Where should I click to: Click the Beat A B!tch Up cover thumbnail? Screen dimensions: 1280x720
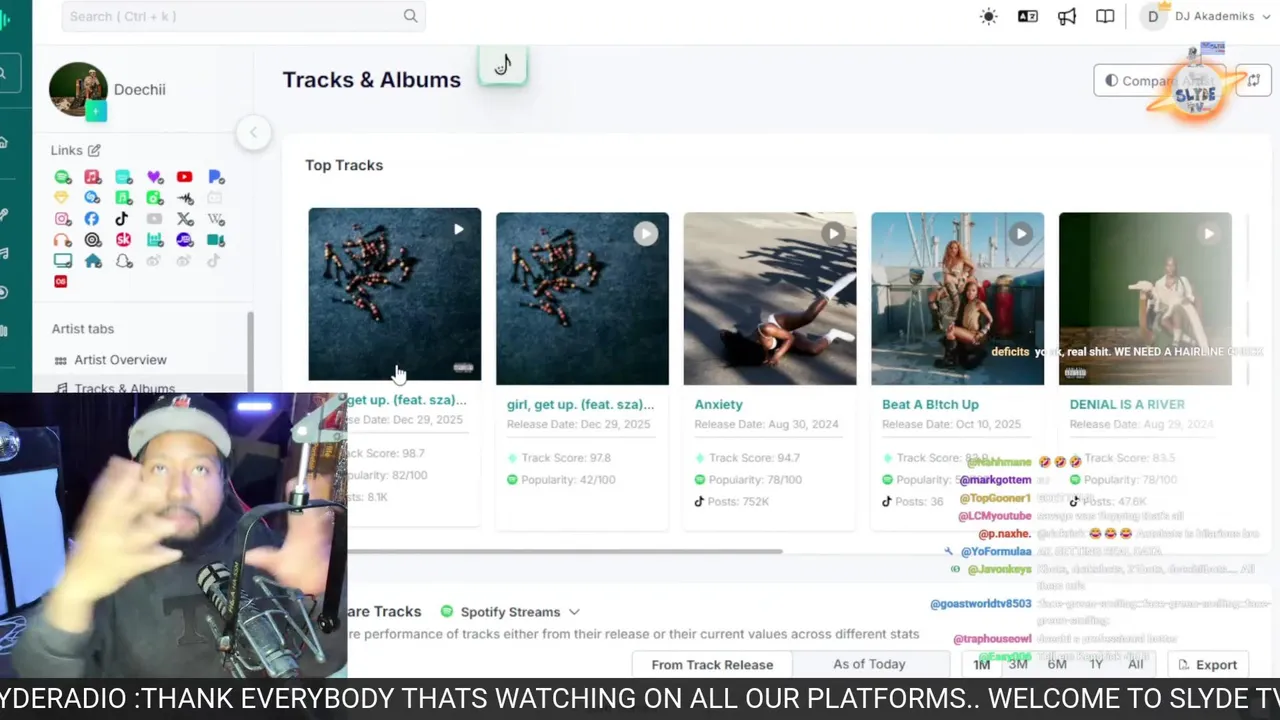(957, 298)
